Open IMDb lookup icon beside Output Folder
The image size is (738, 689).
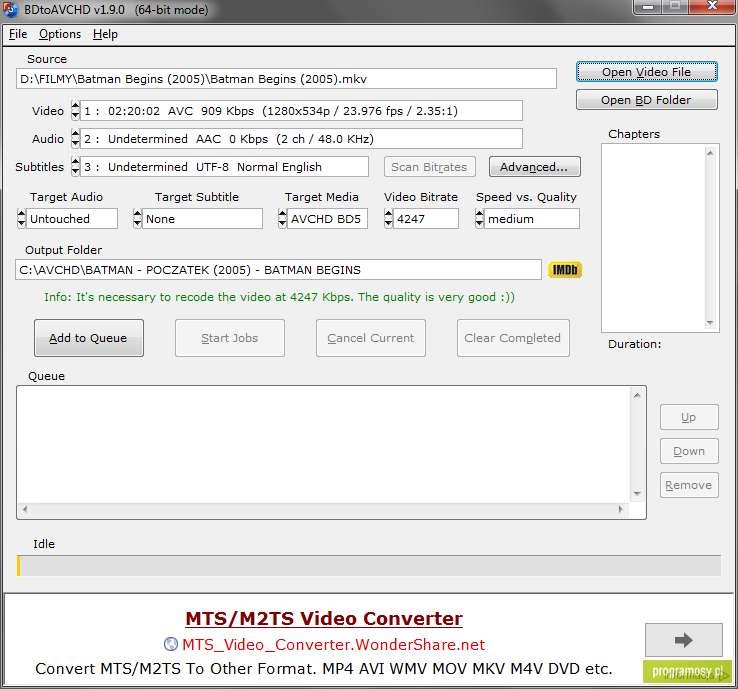click(x=565, y=270)
